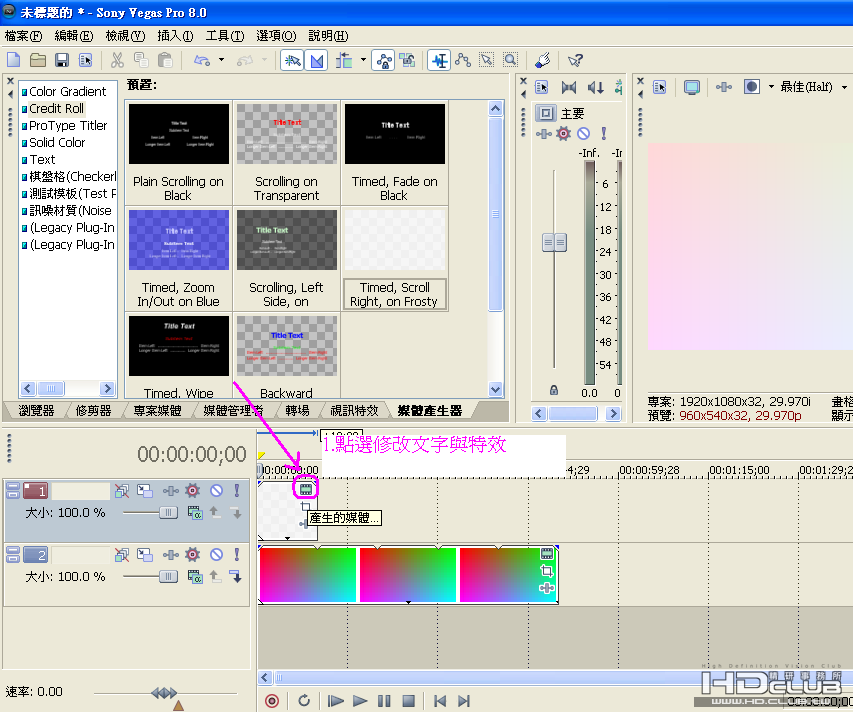Open generated media editor on track 1 clip
This screenshot has height=712, width=853.
point(307,490)
